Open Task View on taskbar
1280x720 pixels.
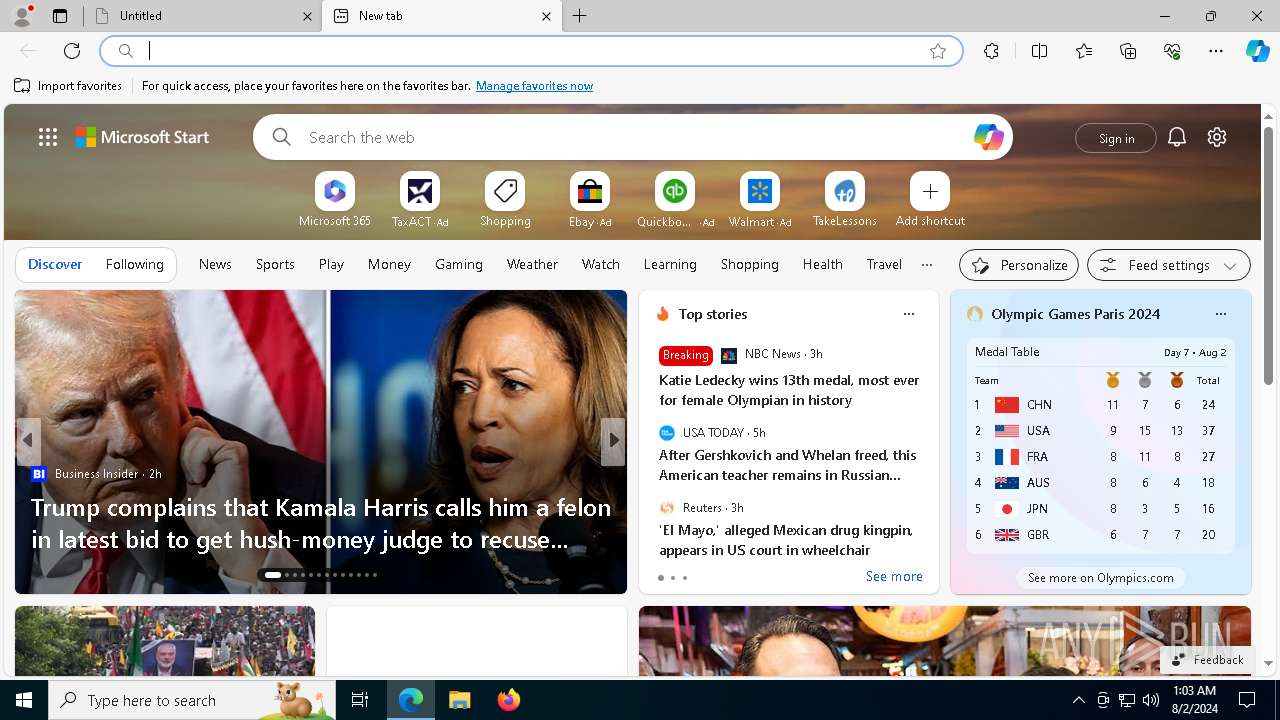point(360,700)
